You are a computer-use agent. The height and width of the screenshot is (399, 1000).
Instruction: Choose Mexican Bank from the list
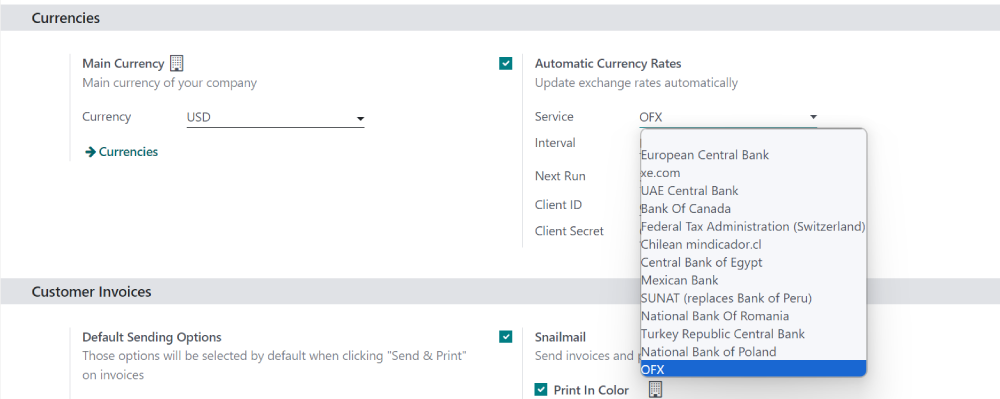753,280
